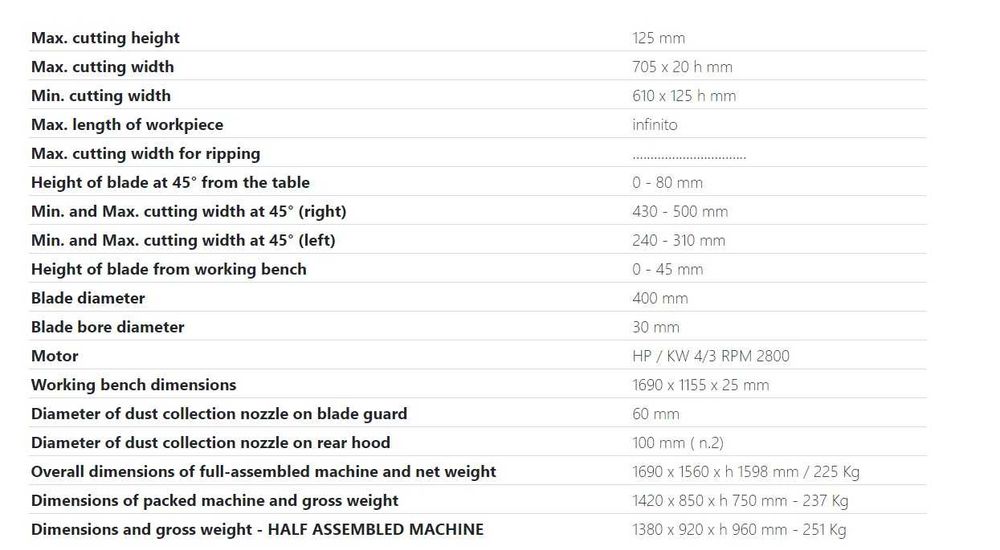Click the "infinito" workpiece length value

[x=654, y=125]
